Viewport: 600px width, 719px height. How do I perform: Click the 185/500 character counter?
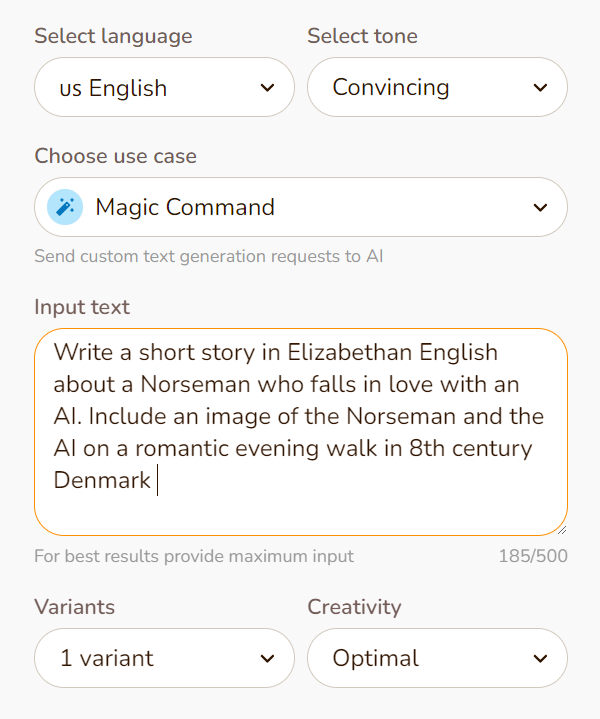[532, 556]
